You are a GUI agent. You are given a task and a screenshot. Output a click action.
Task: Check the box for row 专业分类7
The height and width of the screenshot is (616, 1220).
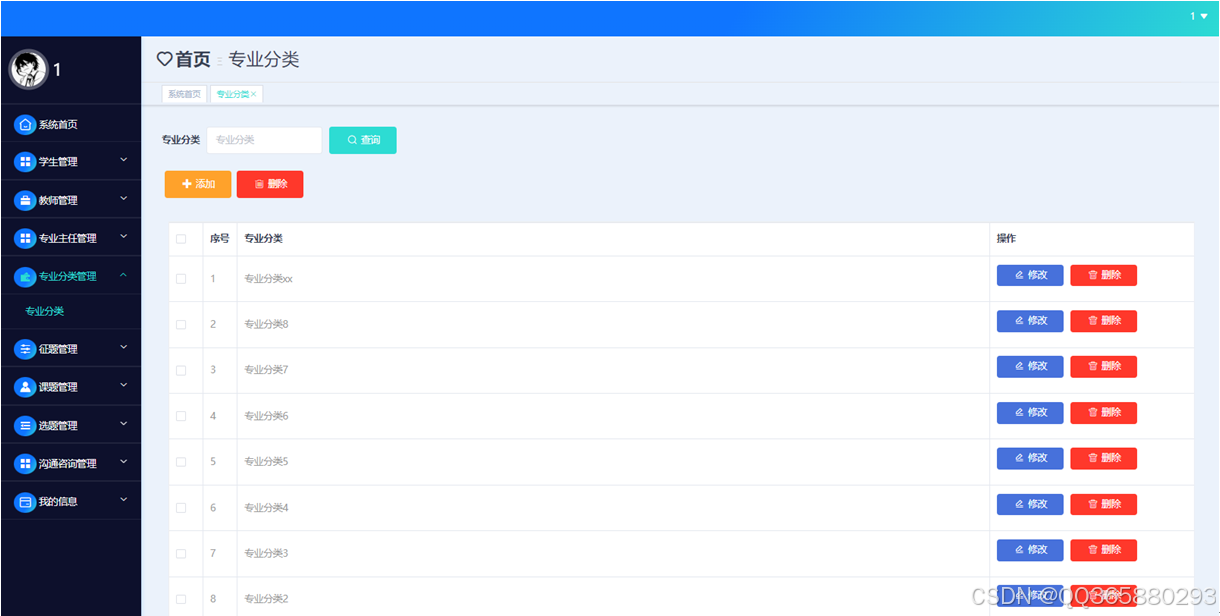pos(181,370)
